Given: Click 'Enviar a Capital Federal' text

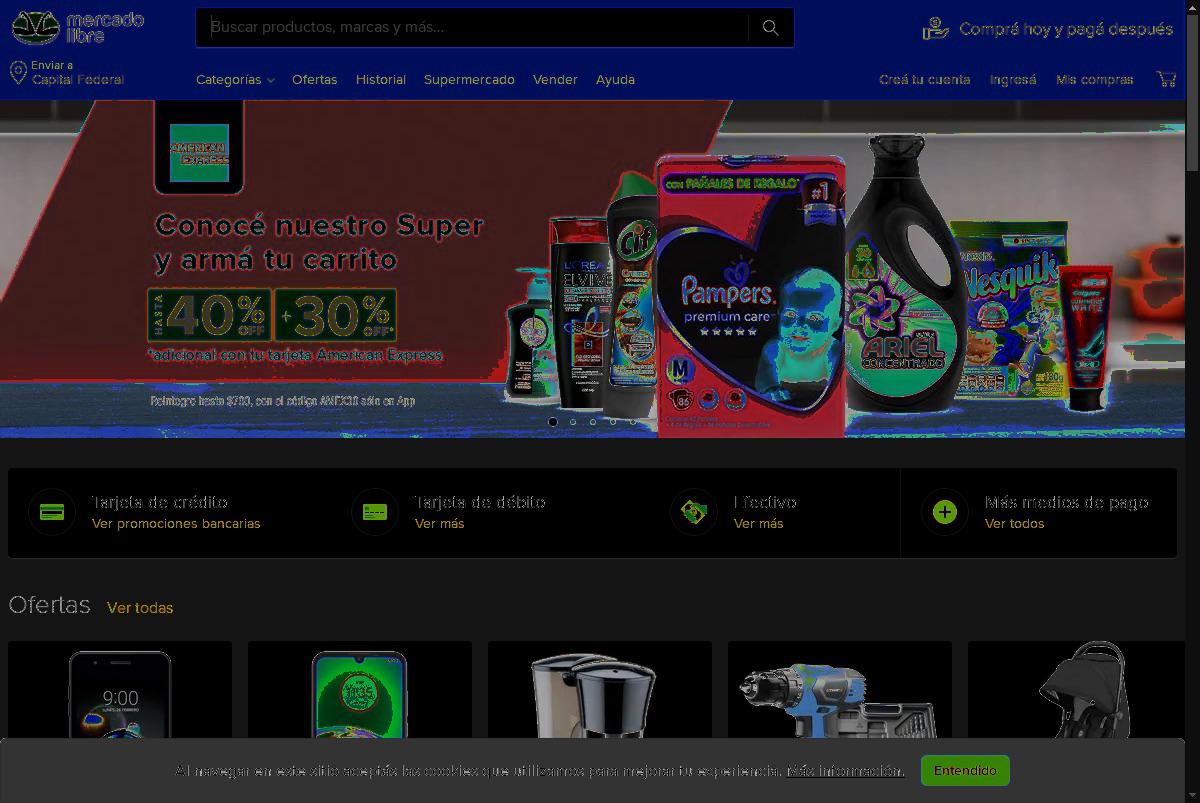Looking at the screenshot, I should click(x=78, y=72).
